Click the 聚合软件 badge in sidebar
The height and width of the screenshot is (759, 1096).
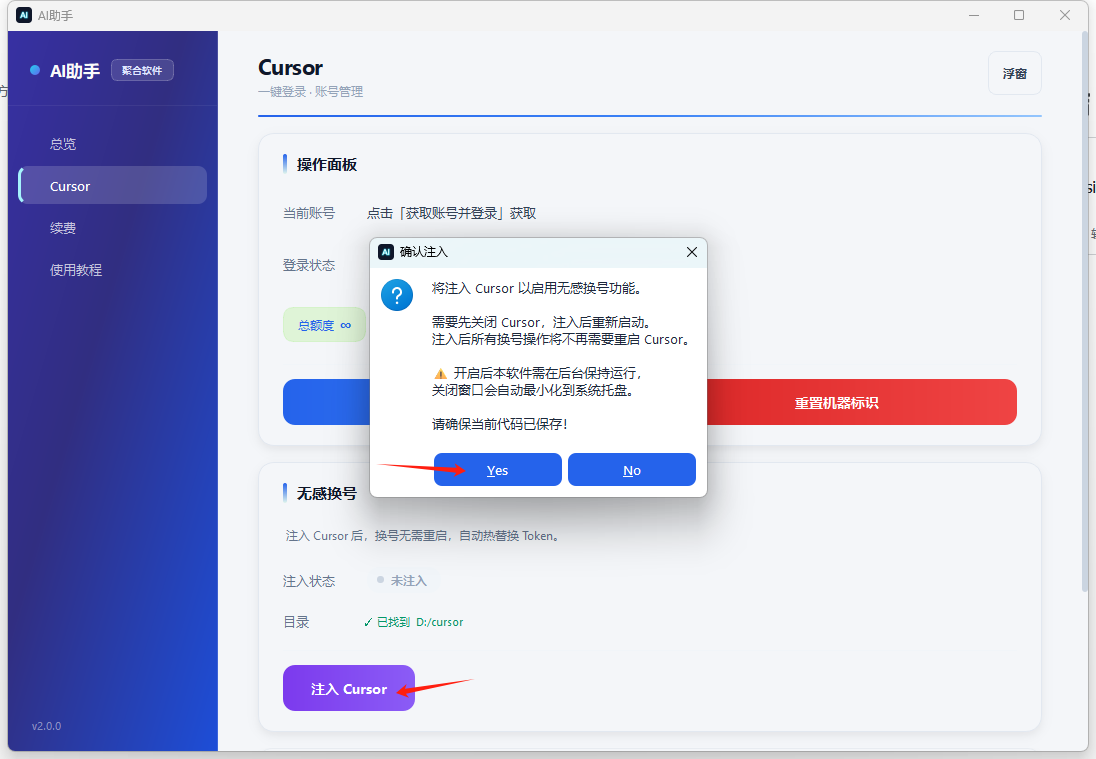[142, 70]
